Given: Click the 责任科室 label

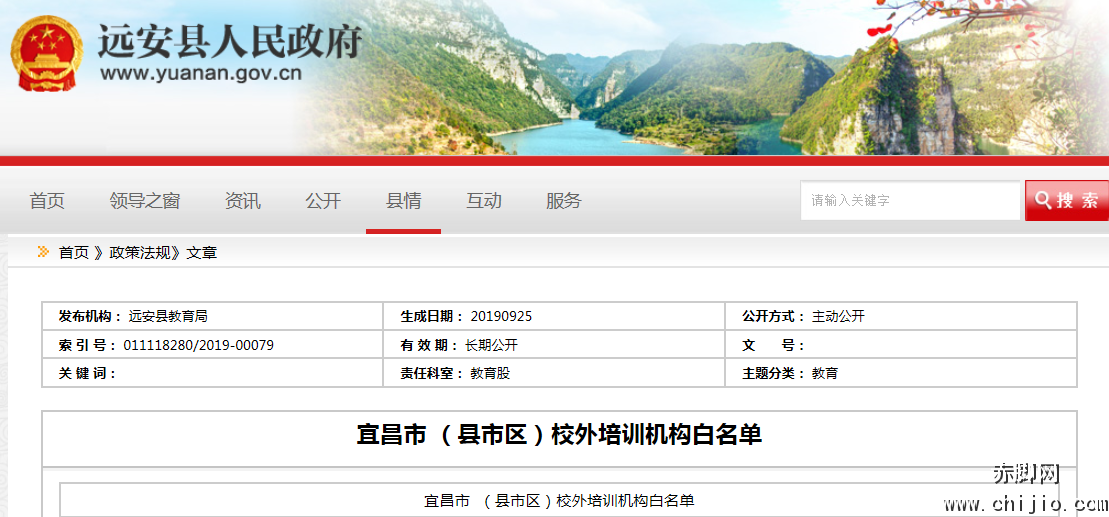Looking at the screenshot, I should click(x=432, y=373).
